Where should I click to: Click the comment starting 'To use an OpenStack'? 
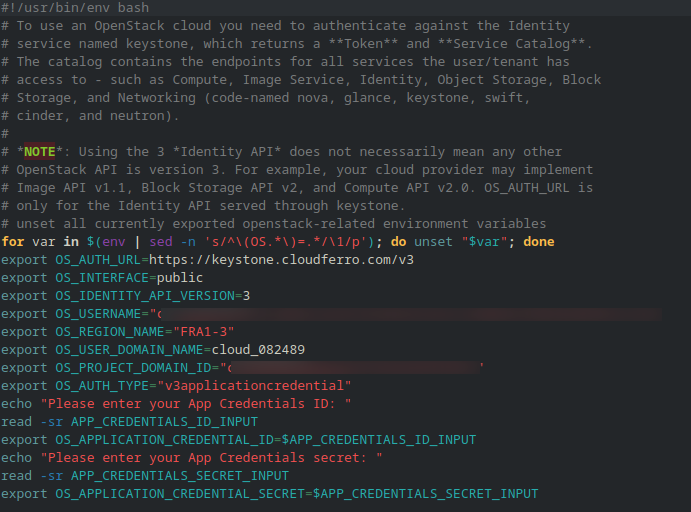[x=285, y=26]
